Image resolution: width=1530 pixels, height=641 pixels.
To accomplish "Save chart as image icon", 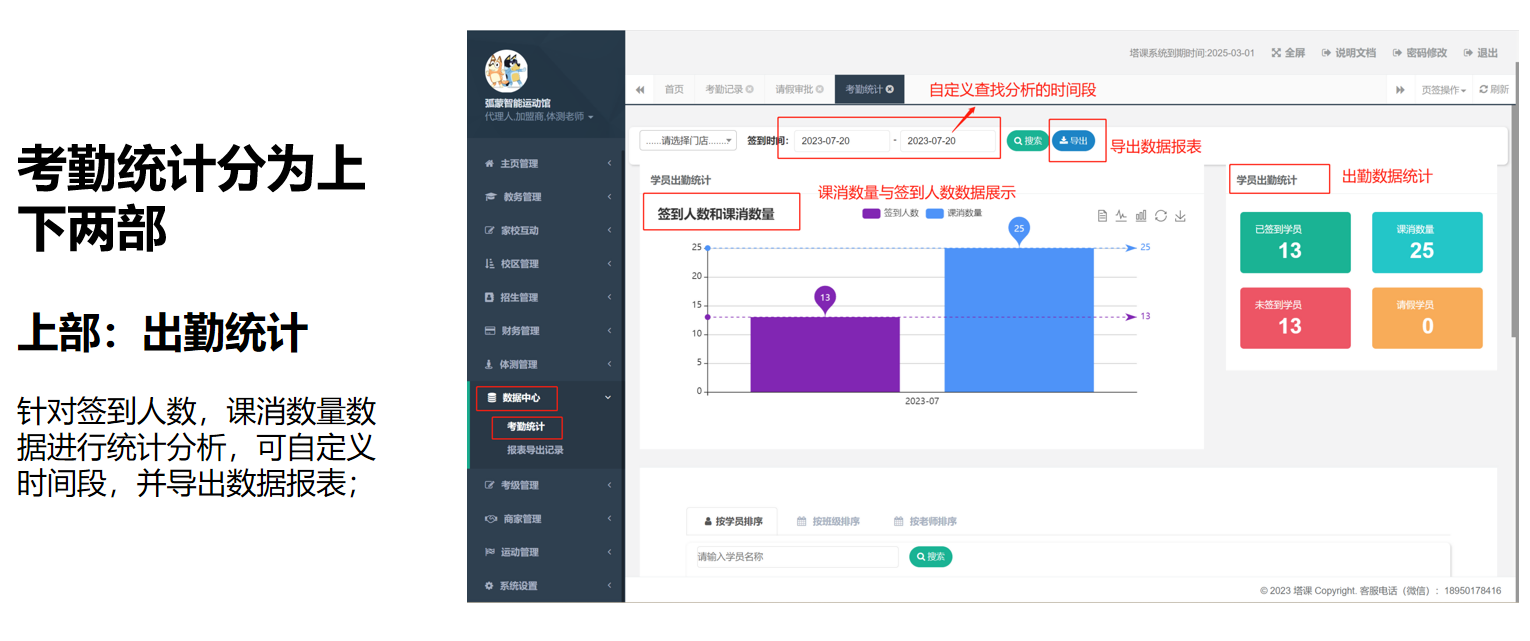I will coord(1180,216).
